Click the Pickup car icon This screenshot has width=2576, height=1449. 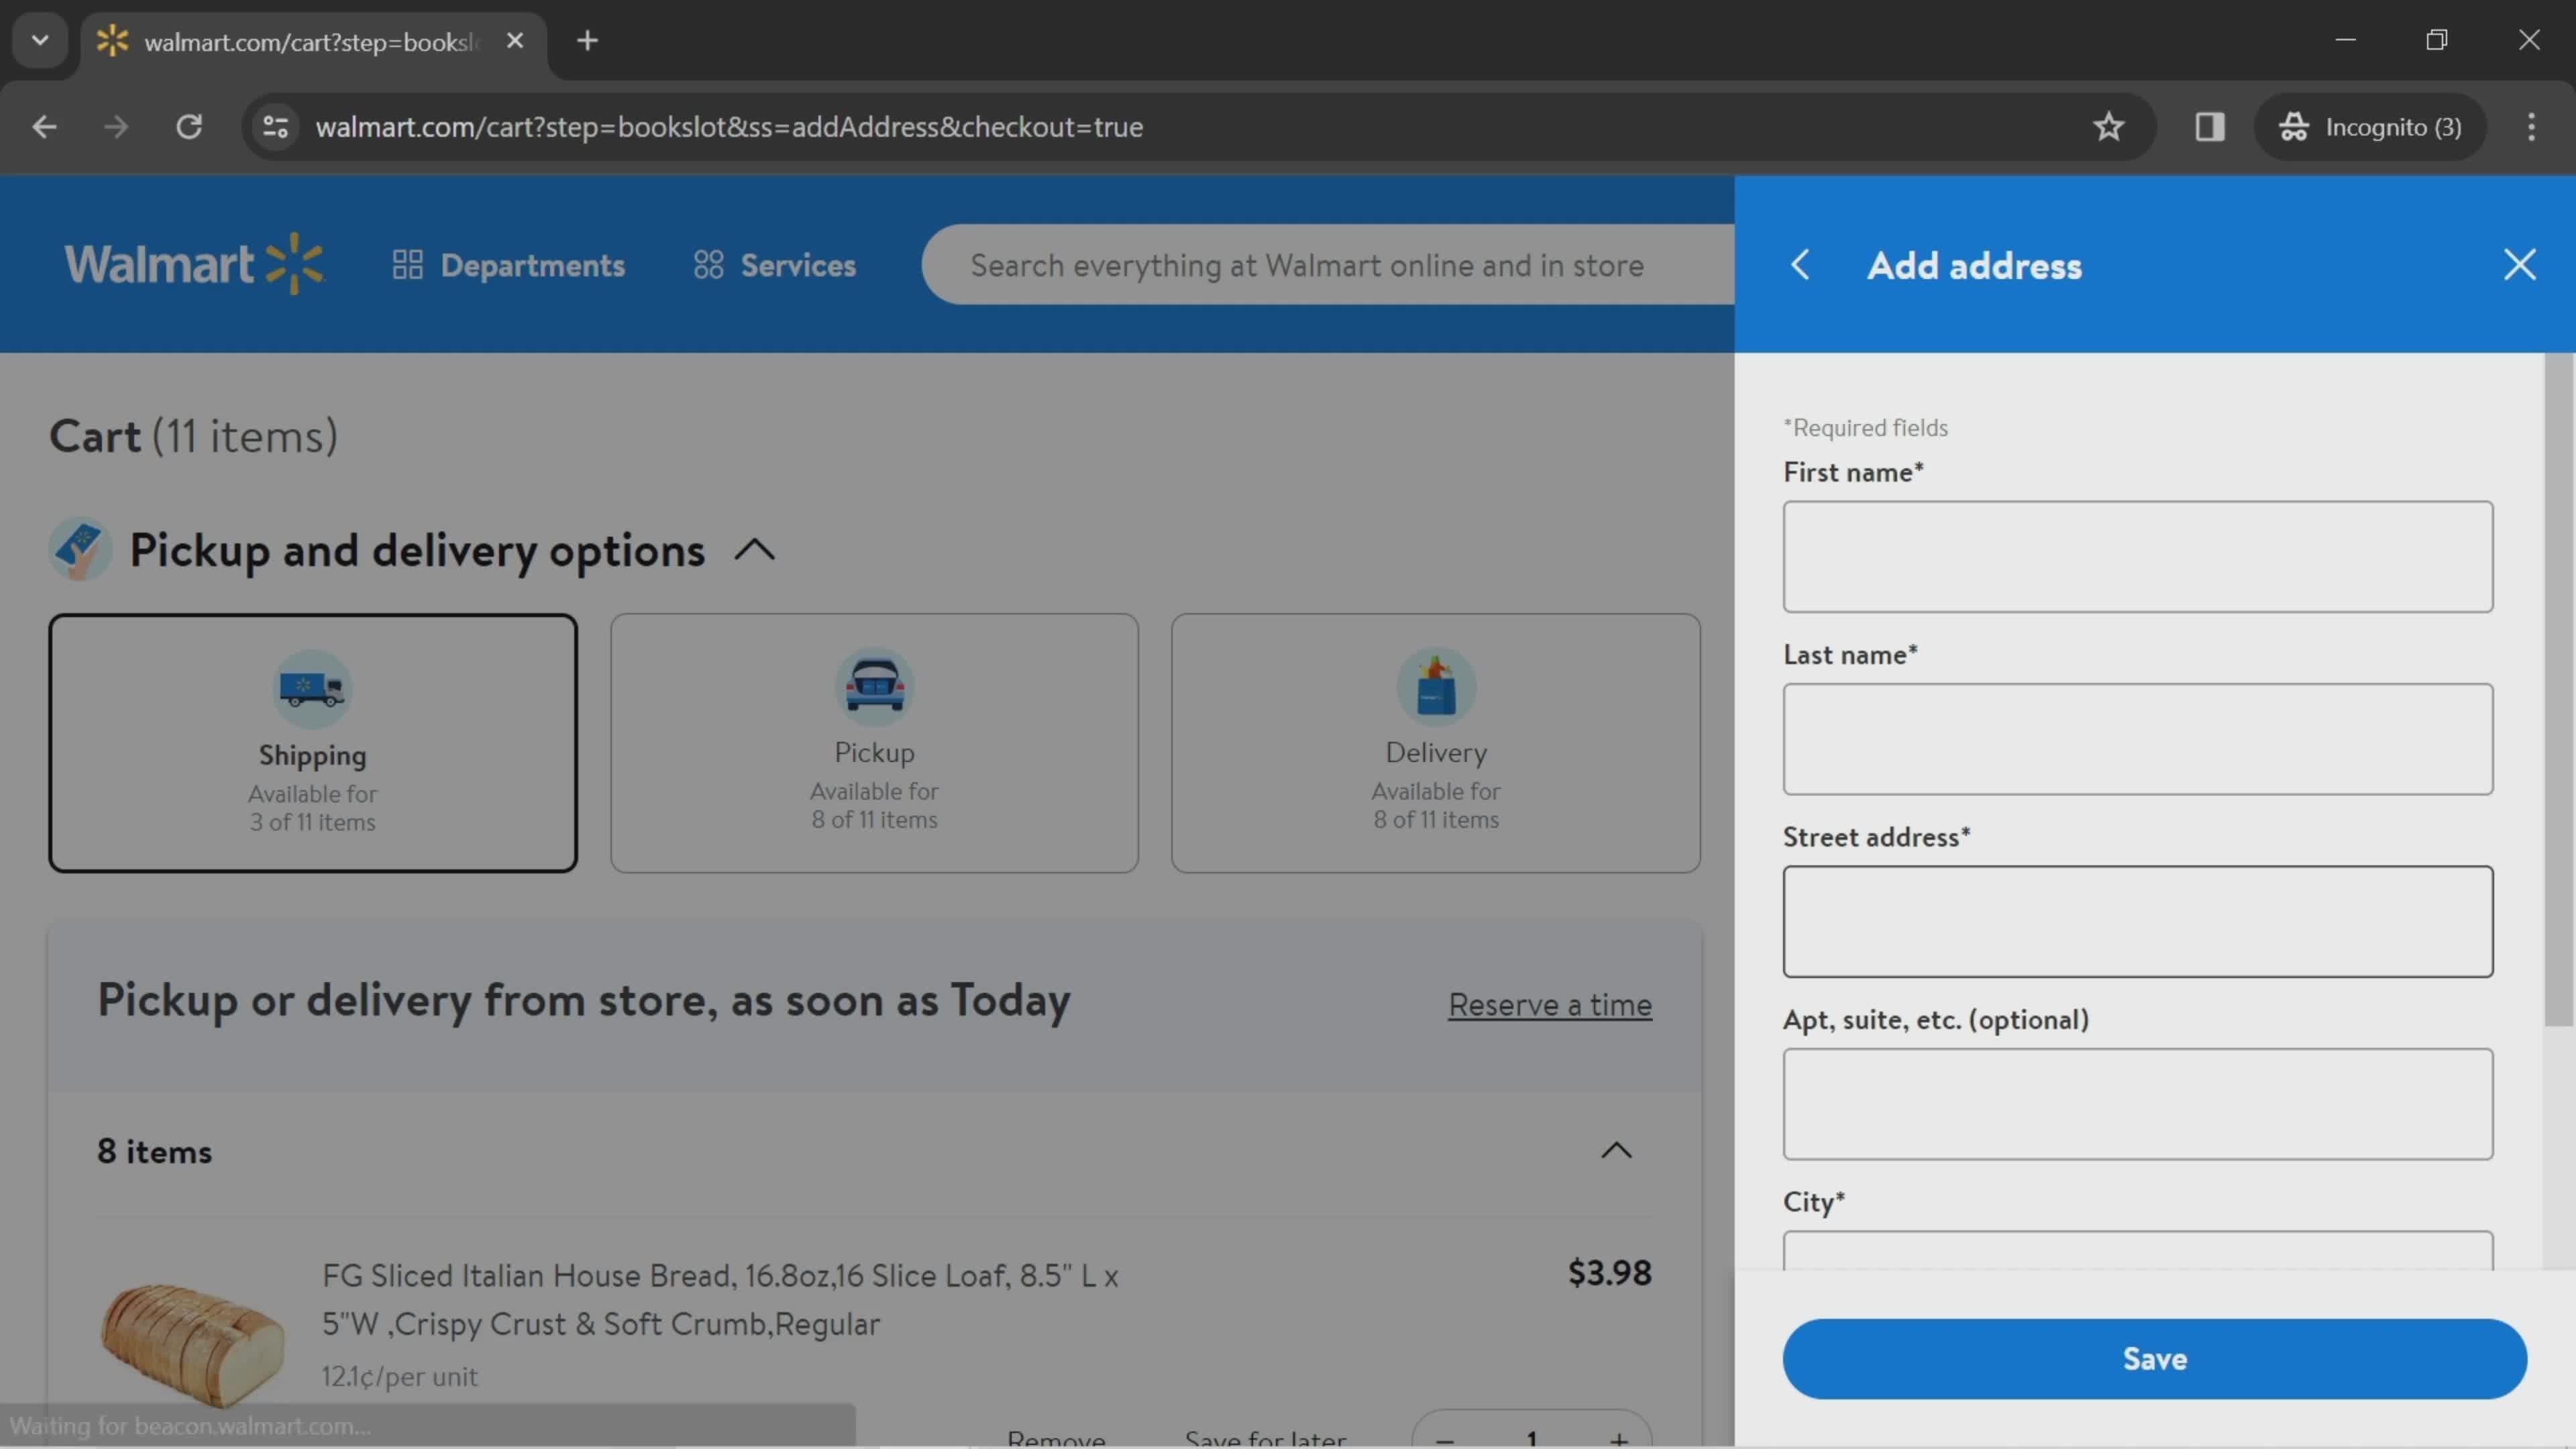click(874, 685)
